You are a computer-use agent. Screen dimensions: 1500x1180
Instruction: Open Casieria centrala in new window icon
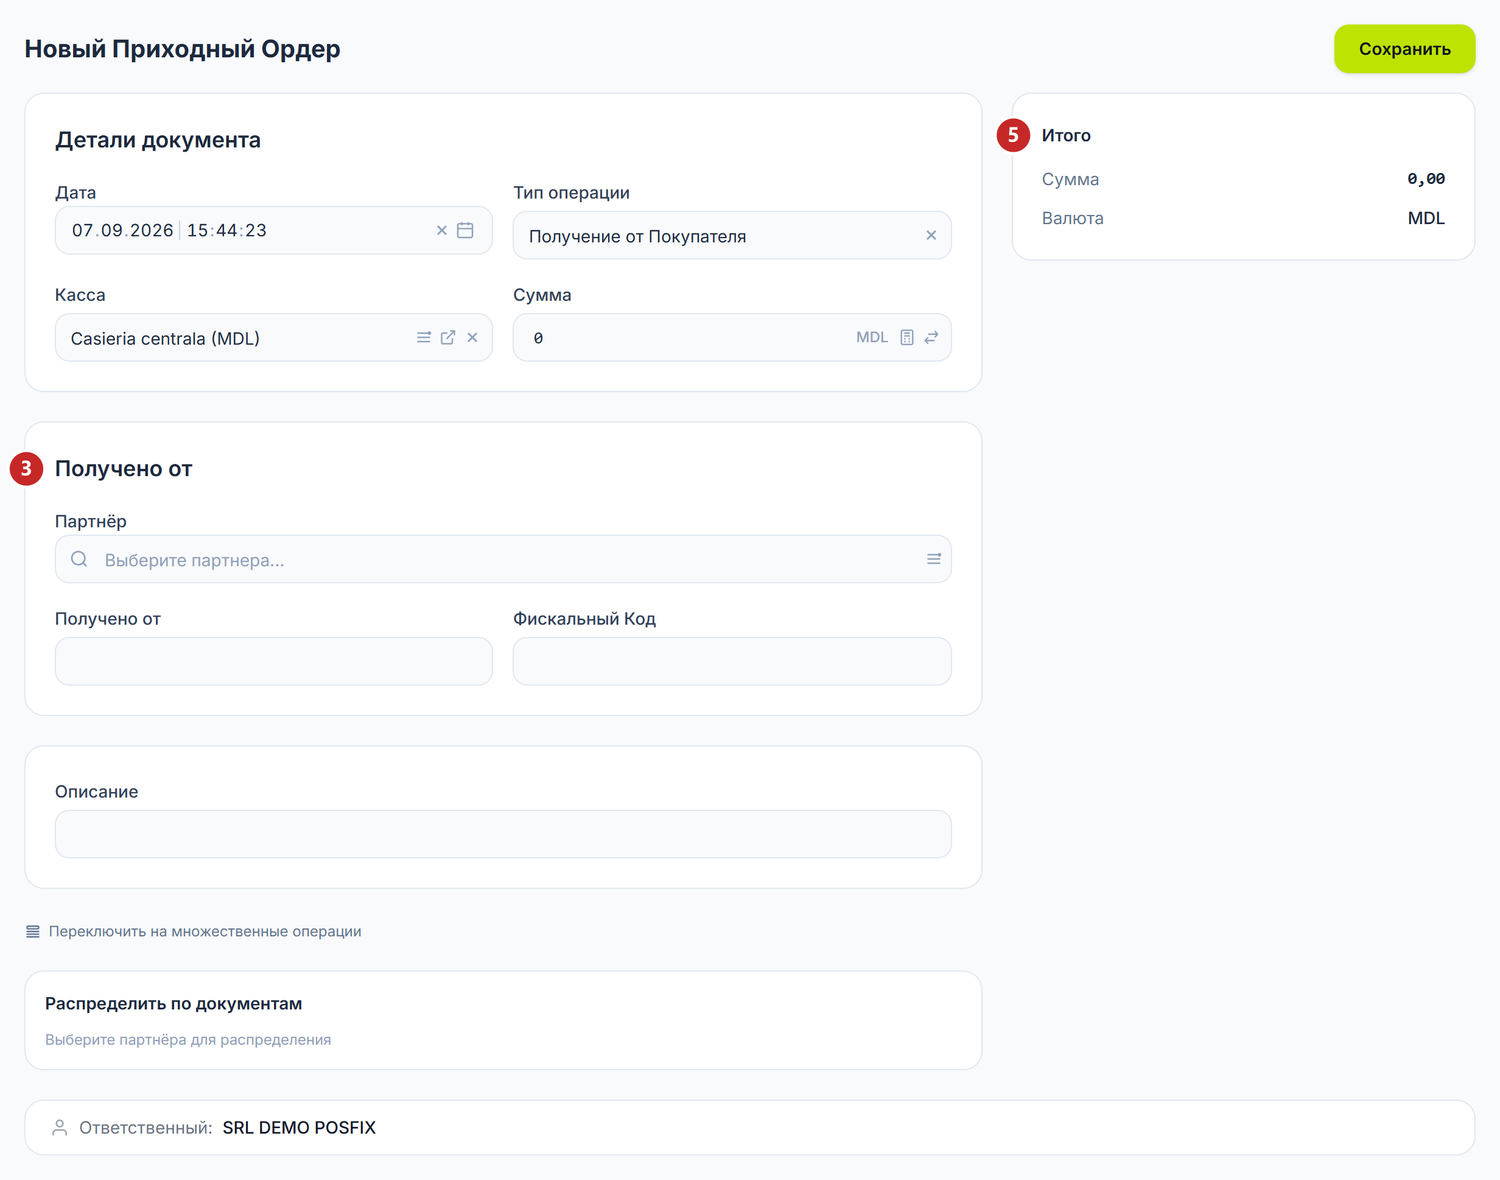point(448,338)
